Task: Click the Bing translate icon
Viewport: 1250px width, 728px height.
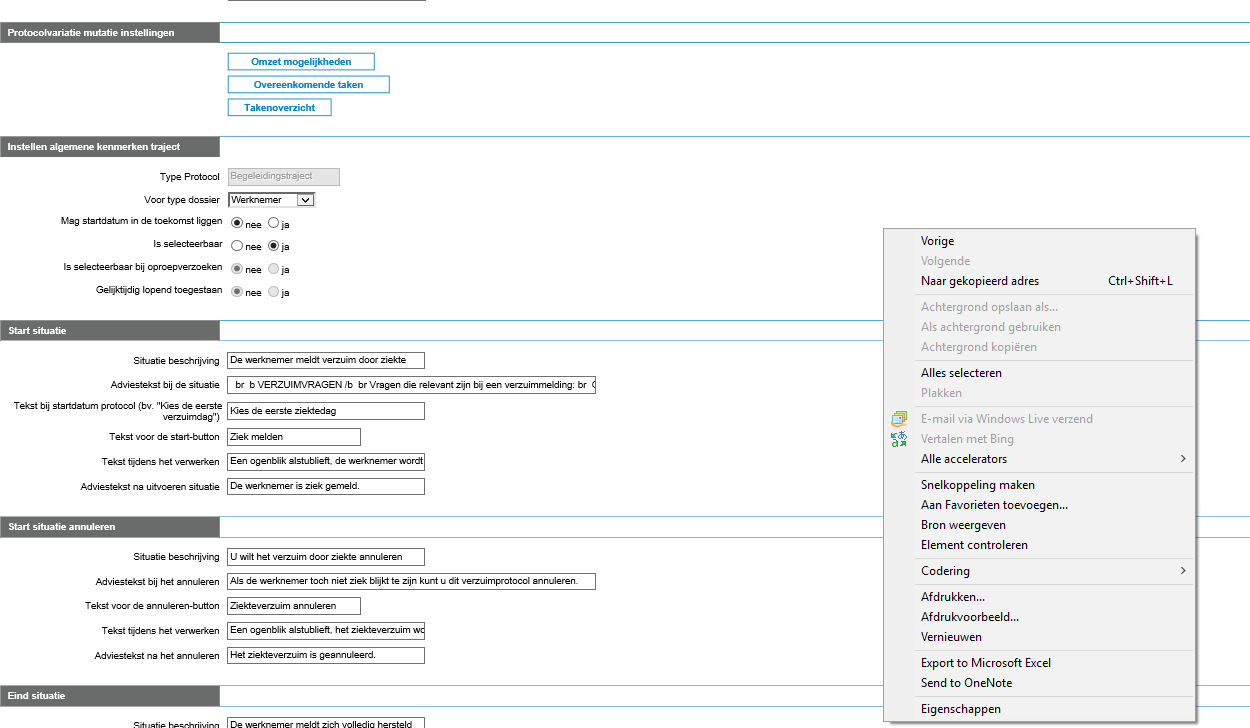Action: coord(898,439)
